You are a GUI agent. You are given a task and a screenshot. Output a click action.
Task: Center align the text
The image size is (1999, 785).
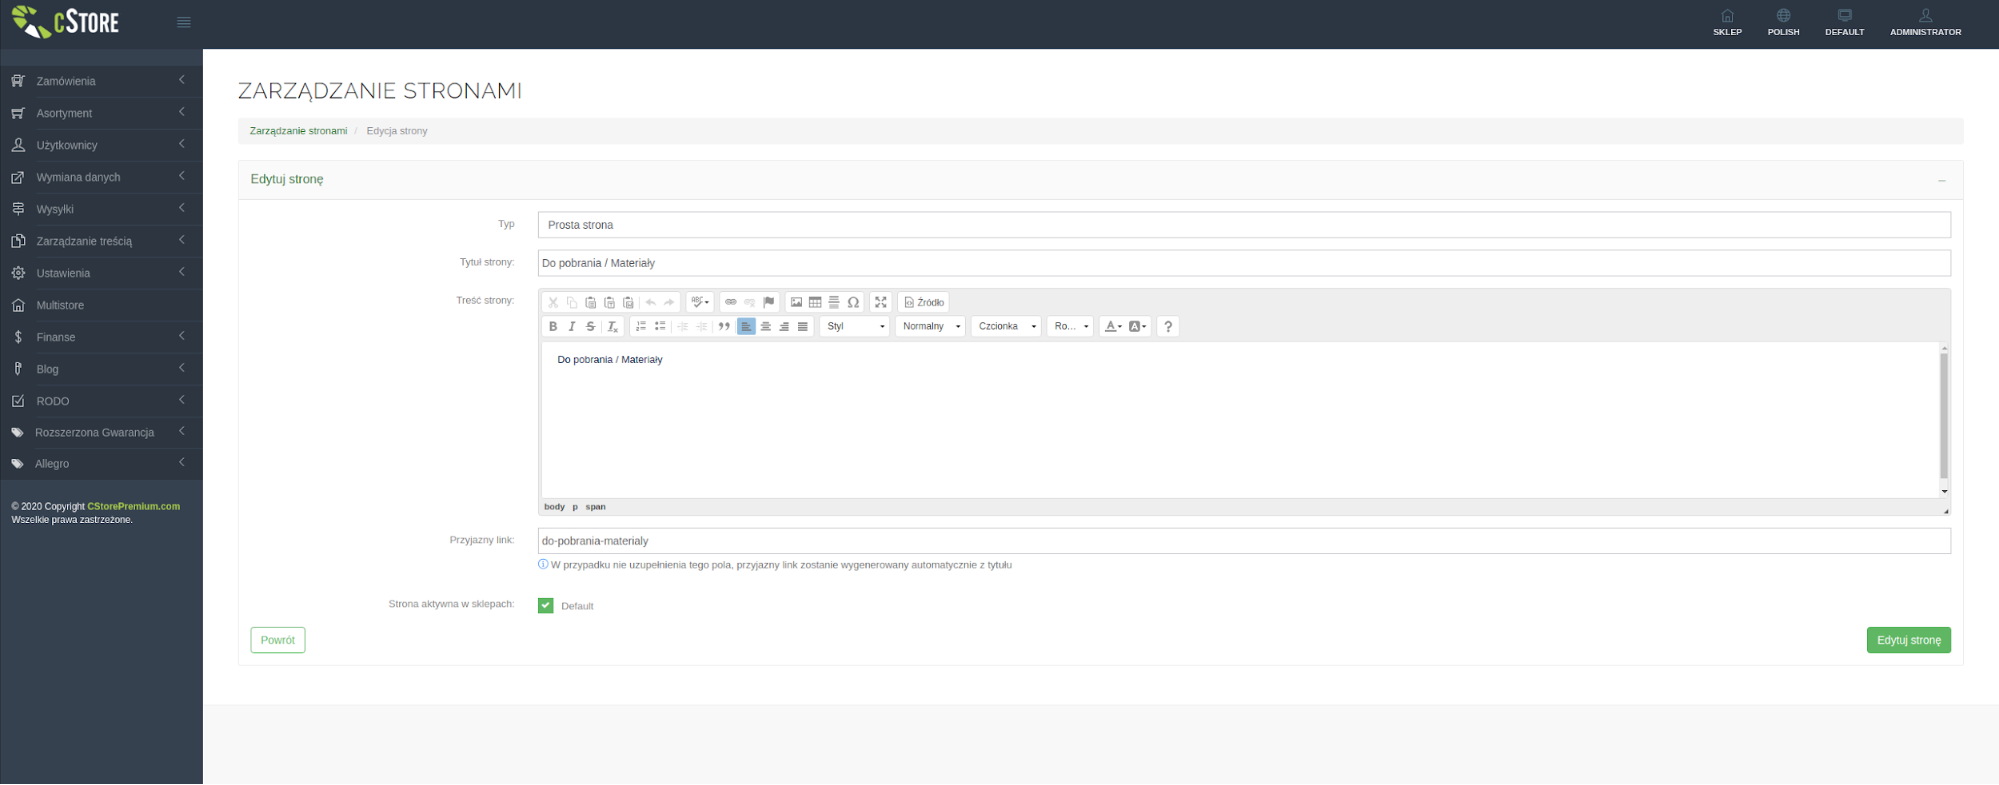[x=765, y=326]
